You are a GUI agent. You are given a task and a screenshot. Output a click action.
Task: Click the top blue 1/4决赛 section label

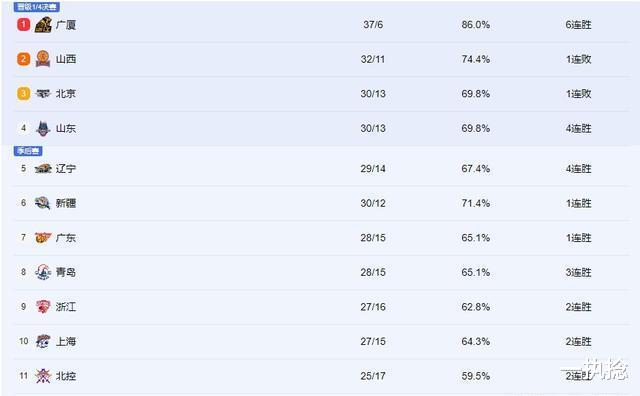37,7
